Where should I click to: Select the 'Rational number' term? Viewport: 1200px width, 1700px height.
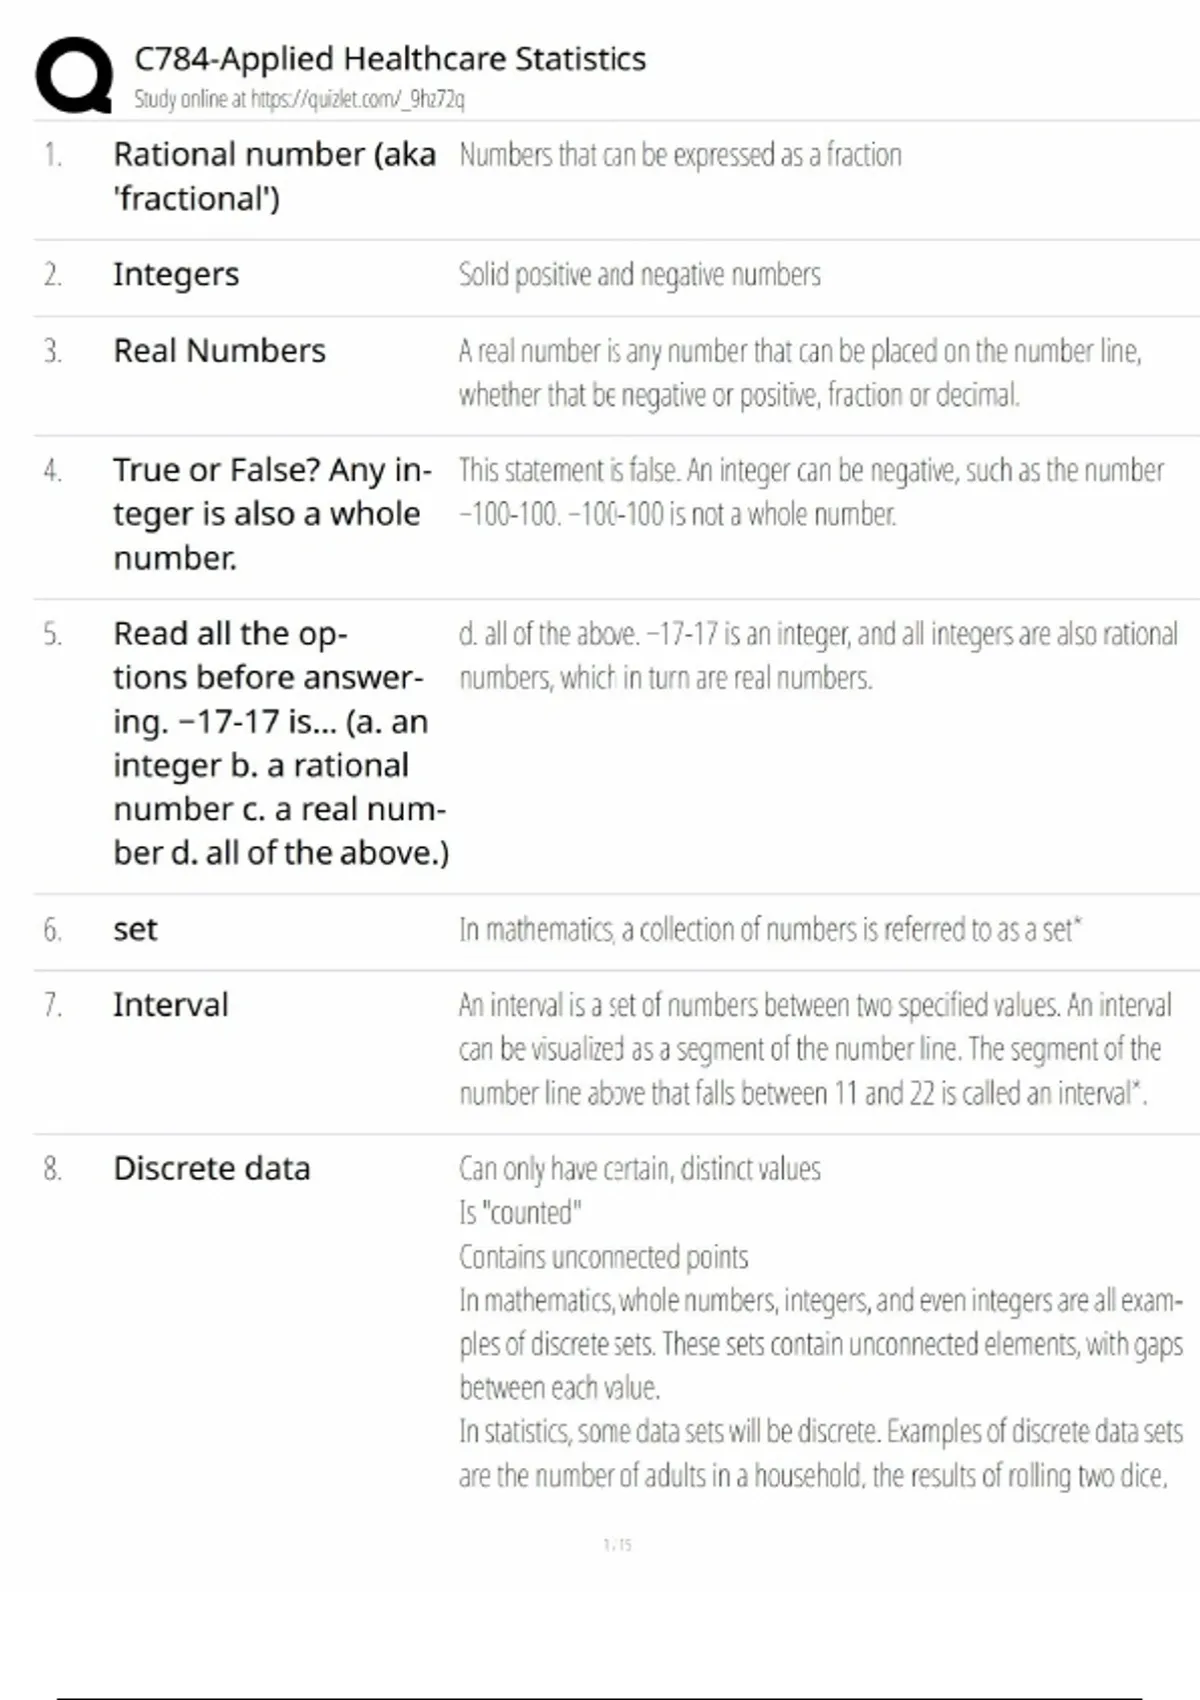click(274, 176)
